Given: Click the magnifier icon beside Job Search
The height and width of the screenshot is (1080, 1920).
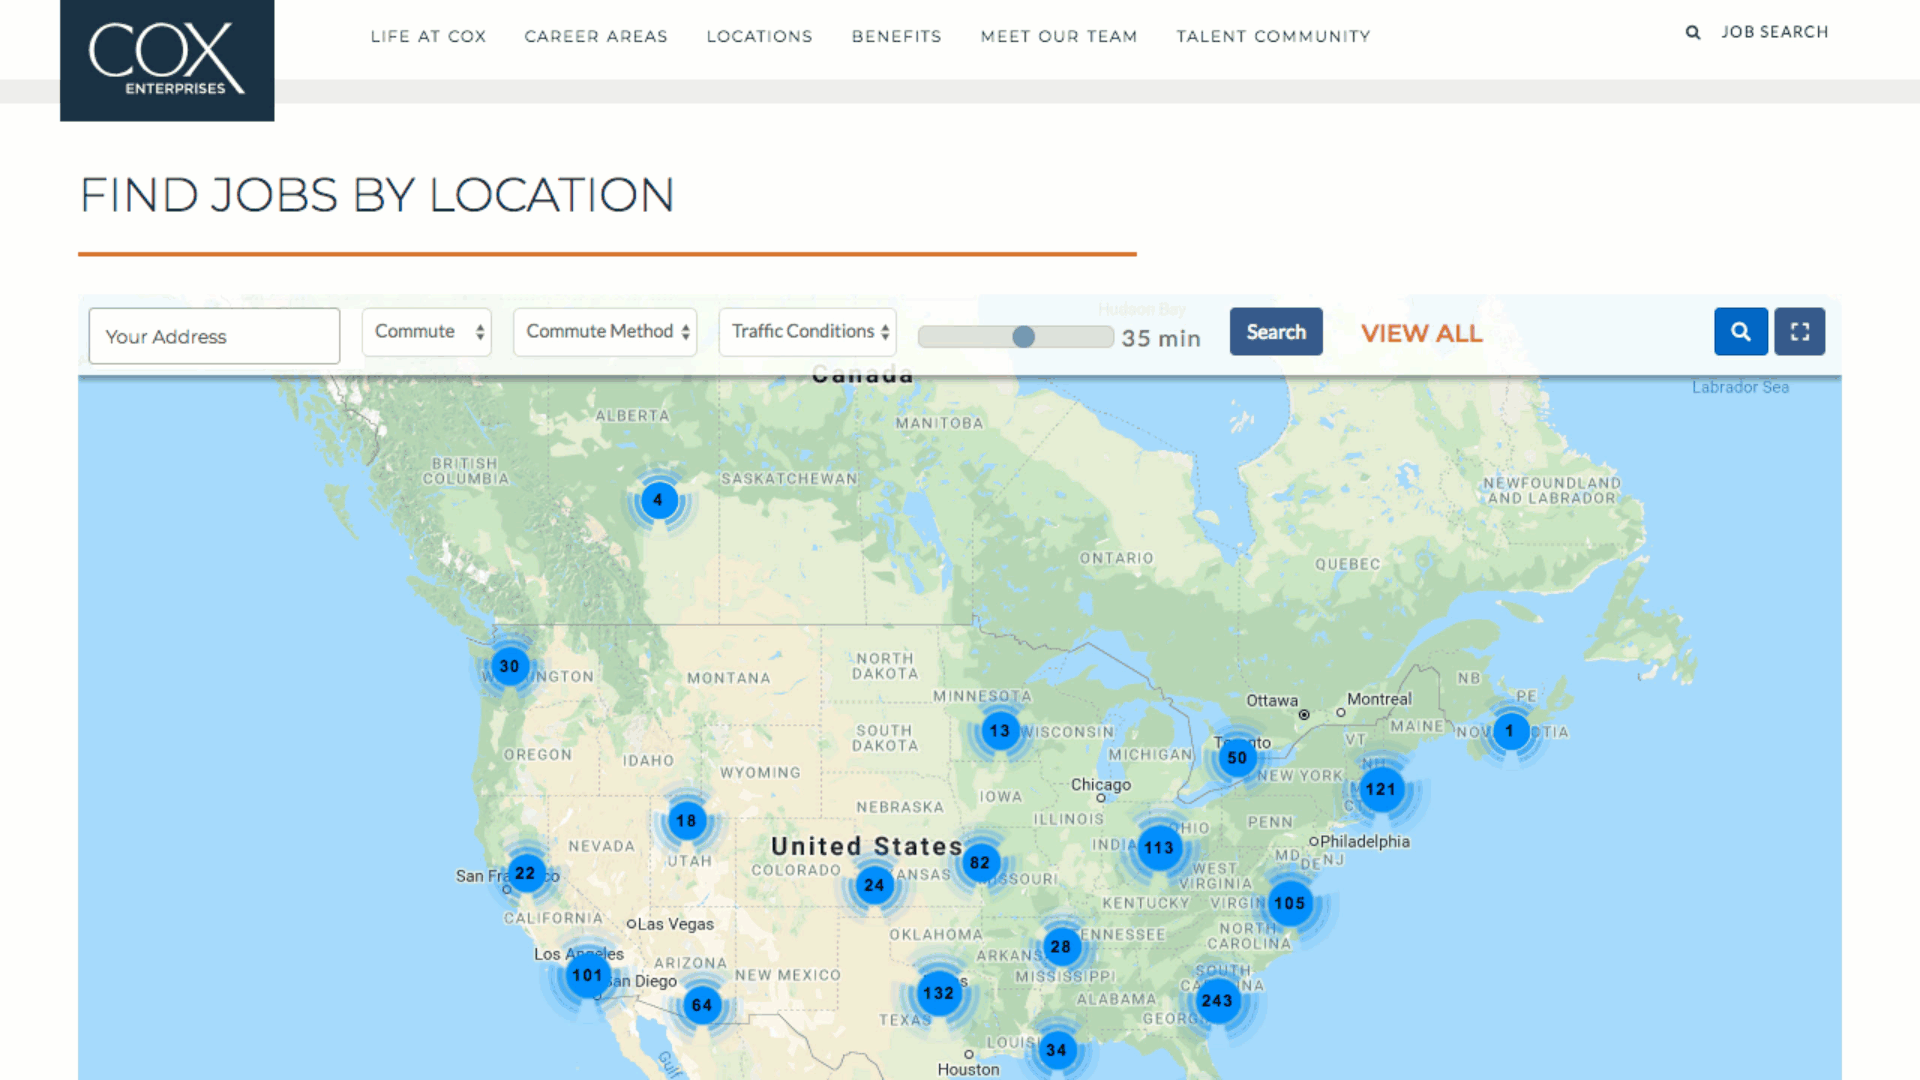Looking at the screenshot, I should click(1693, 33).
